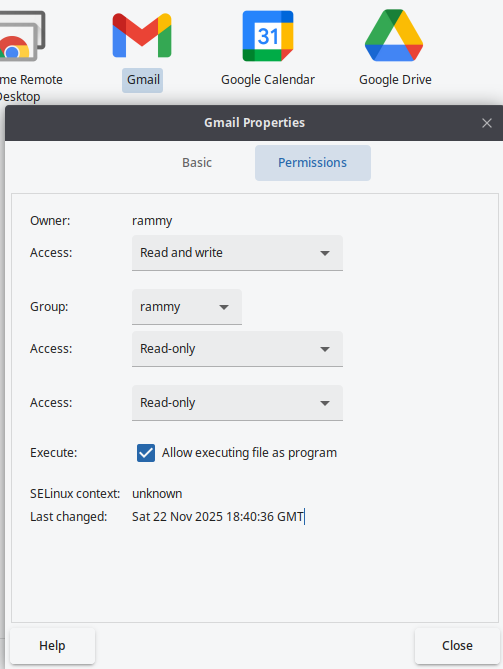This screenshot has height=669, width=503.
Task: Click the Execute: label
Action: [x=53, y=453]
